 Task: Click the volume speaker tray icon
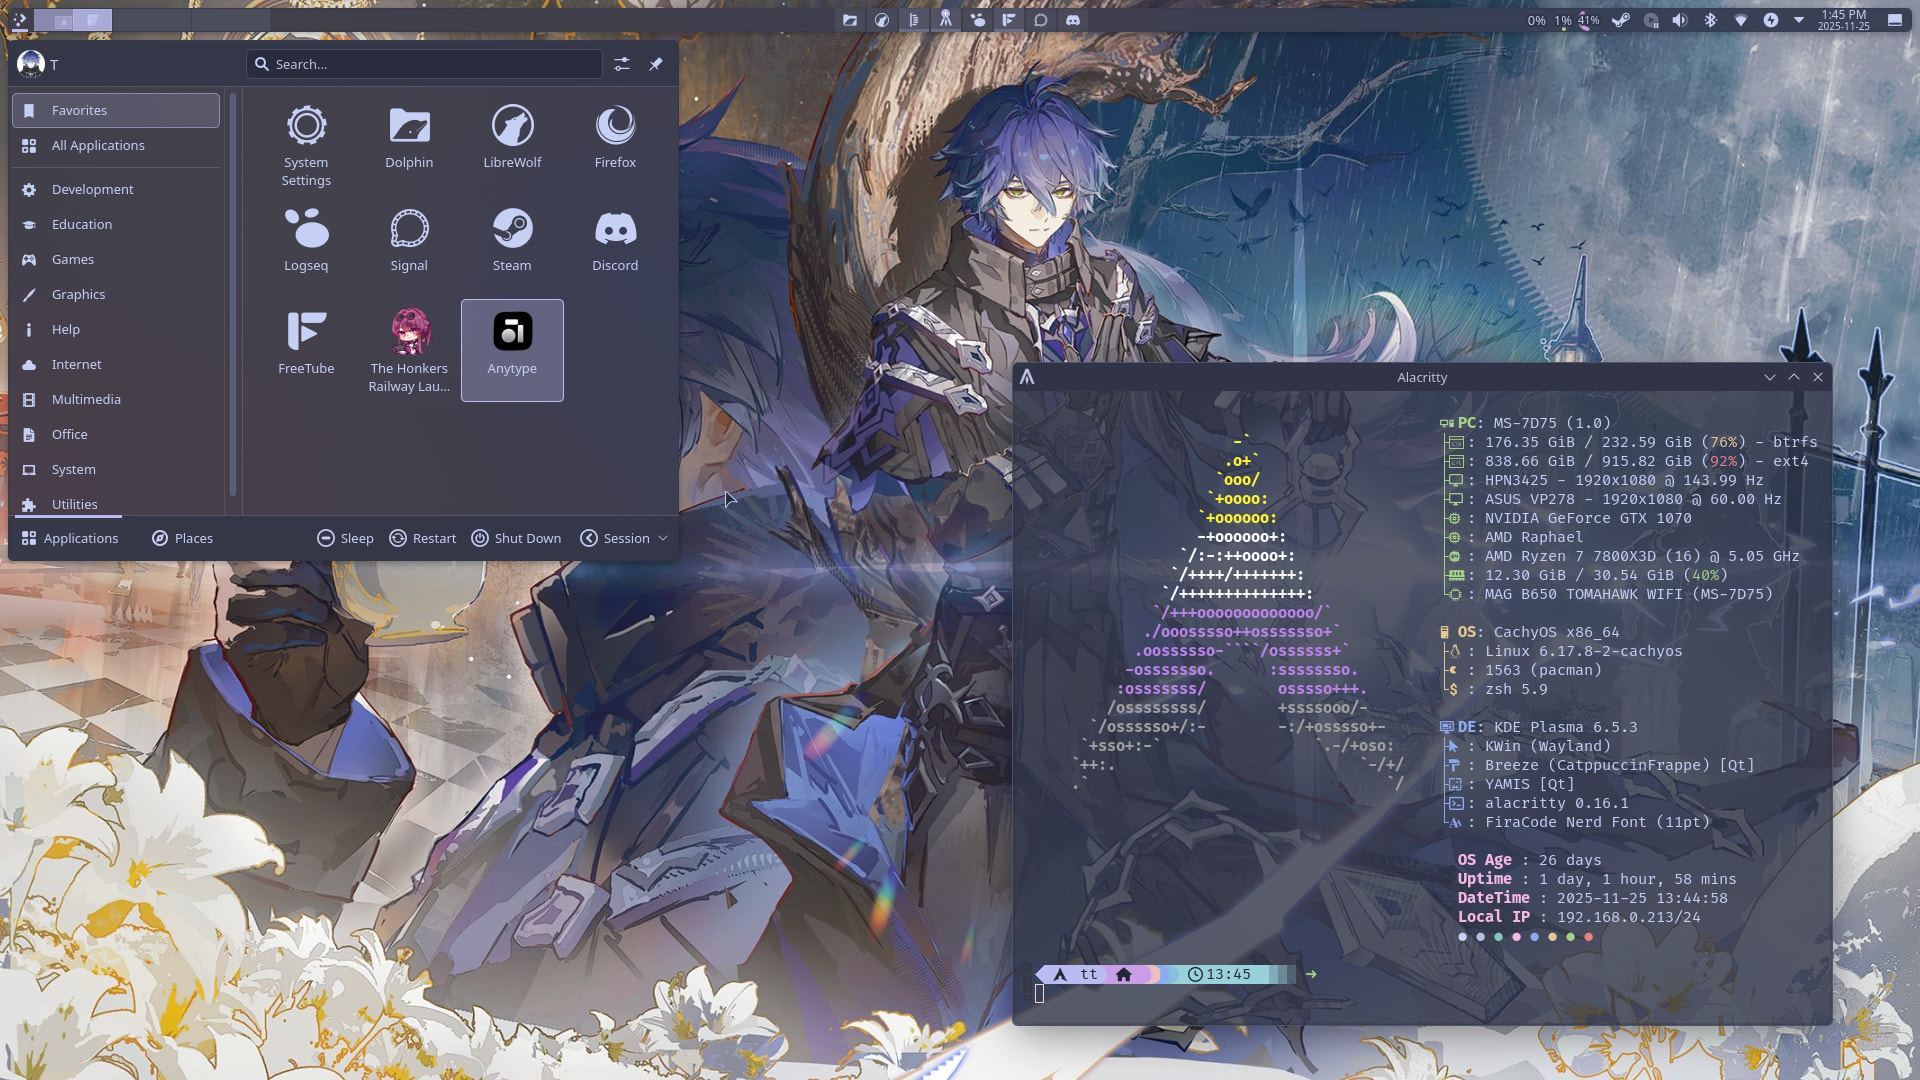(x=1680, y=20)
